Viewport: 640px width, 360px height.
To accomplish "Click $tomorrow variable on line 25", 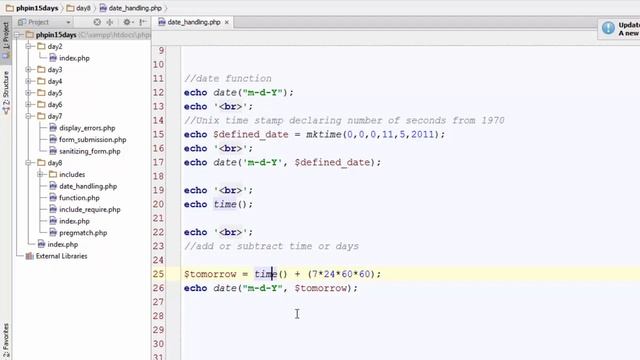I will [210, 274].
